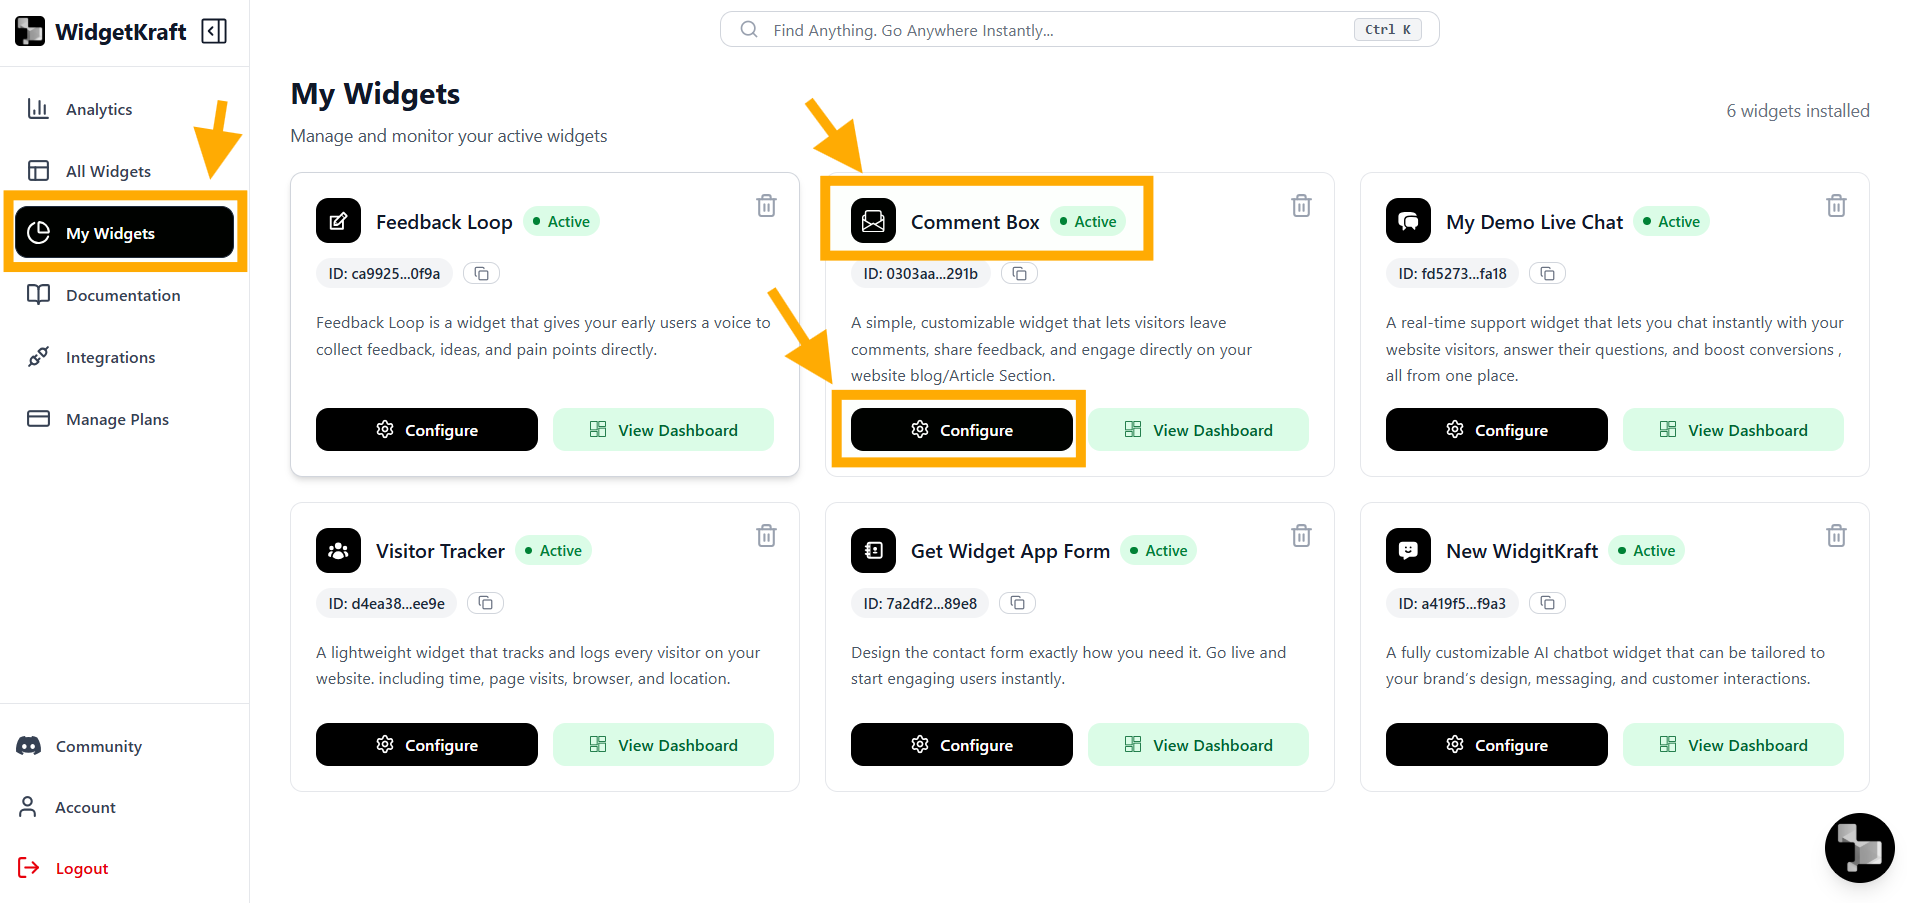Copy the Feedback Loop widget ID
The width and height of the screenshot is (1907, 903).
tap(482, 274)
